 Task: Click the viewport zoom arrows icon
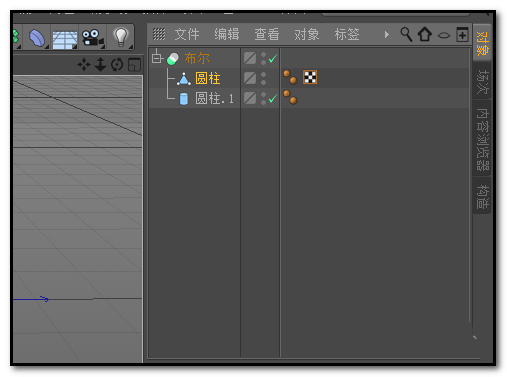click(100, 64)
